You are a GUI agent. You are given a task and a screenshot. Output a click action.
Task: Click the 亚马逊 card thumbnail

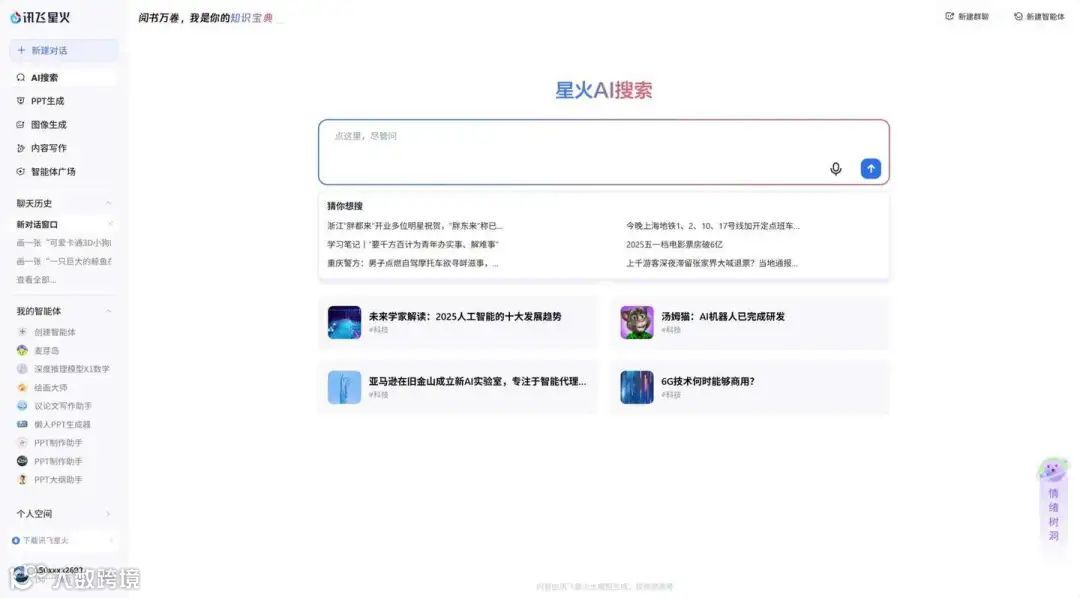click(x=344, y=387)
